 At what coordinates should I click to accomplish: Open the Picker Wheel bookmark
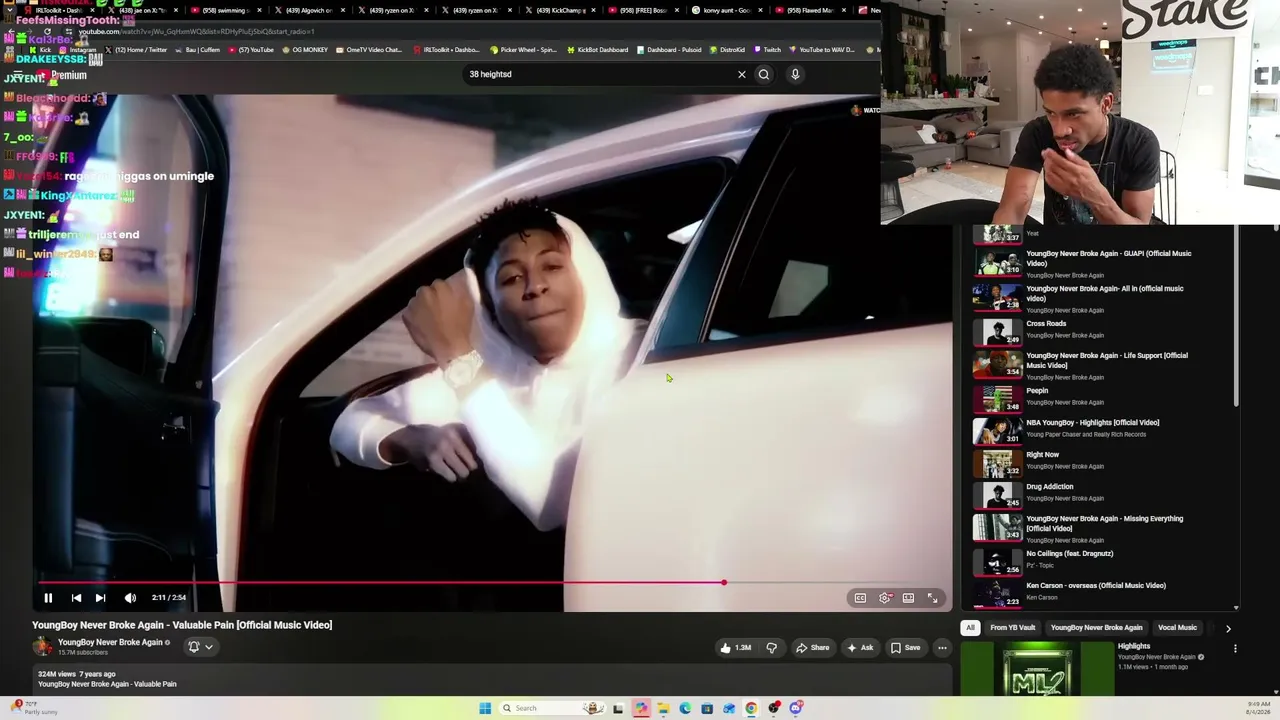click(523, 50)
